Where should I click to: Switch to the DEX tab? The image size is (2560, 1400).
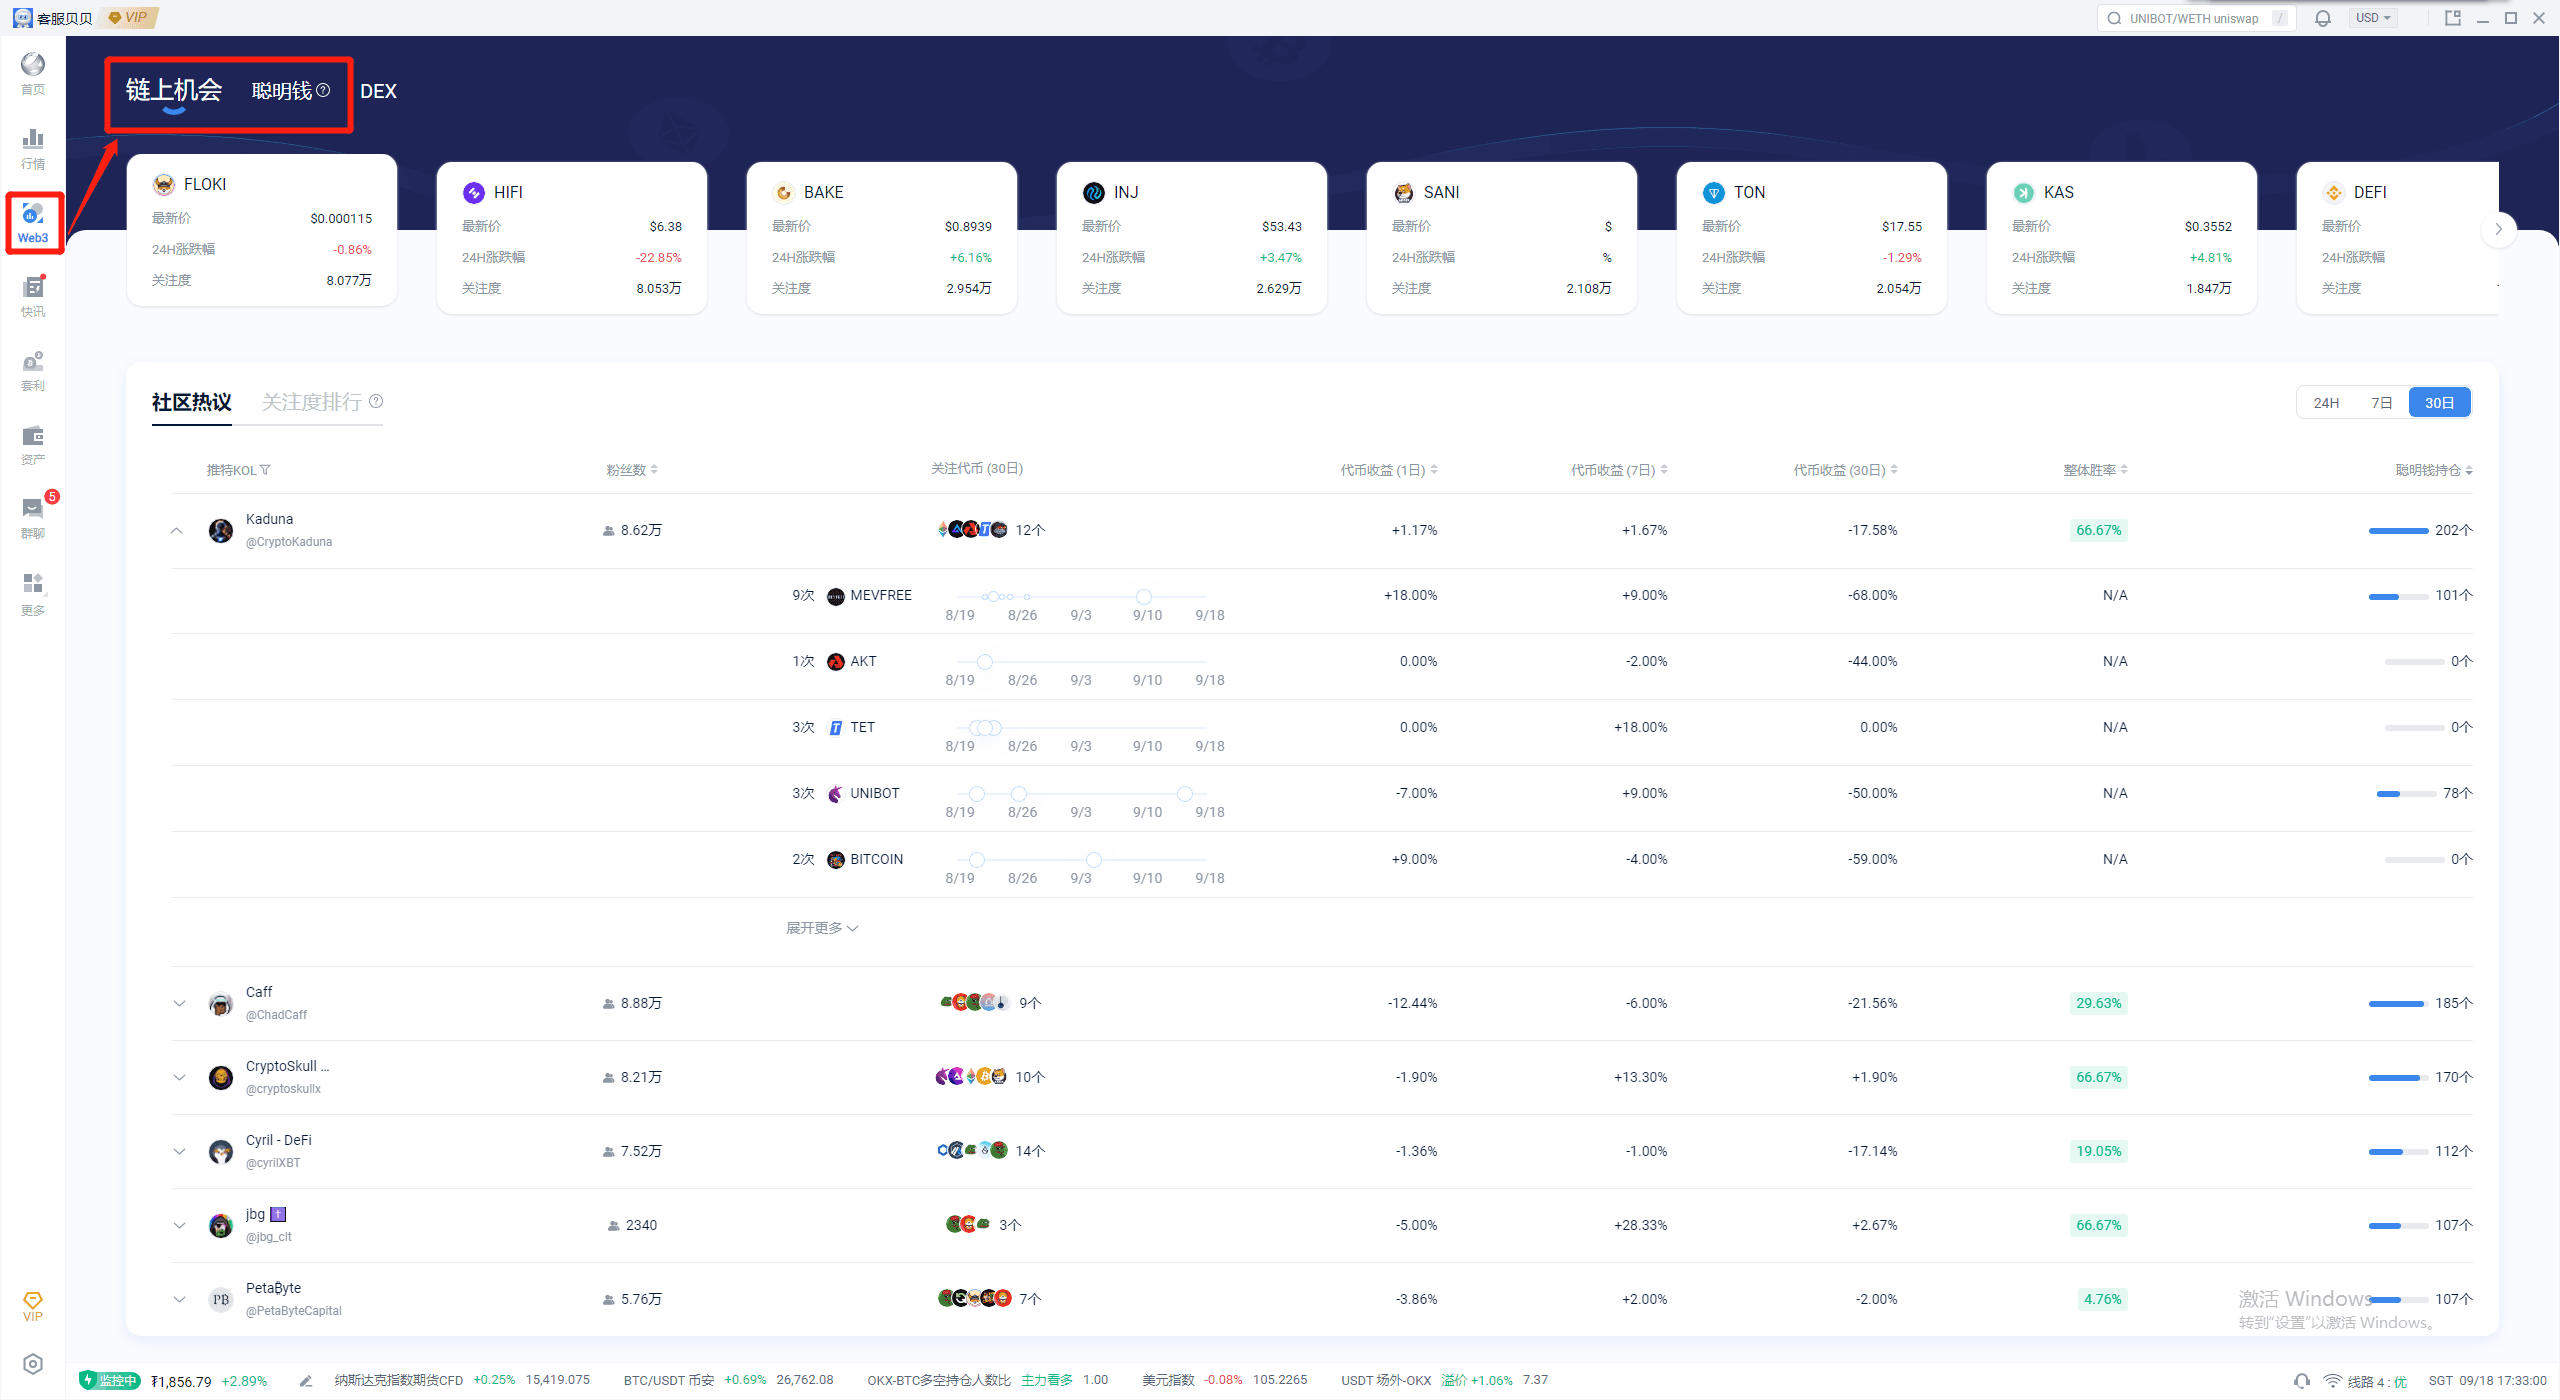(378, 91)
